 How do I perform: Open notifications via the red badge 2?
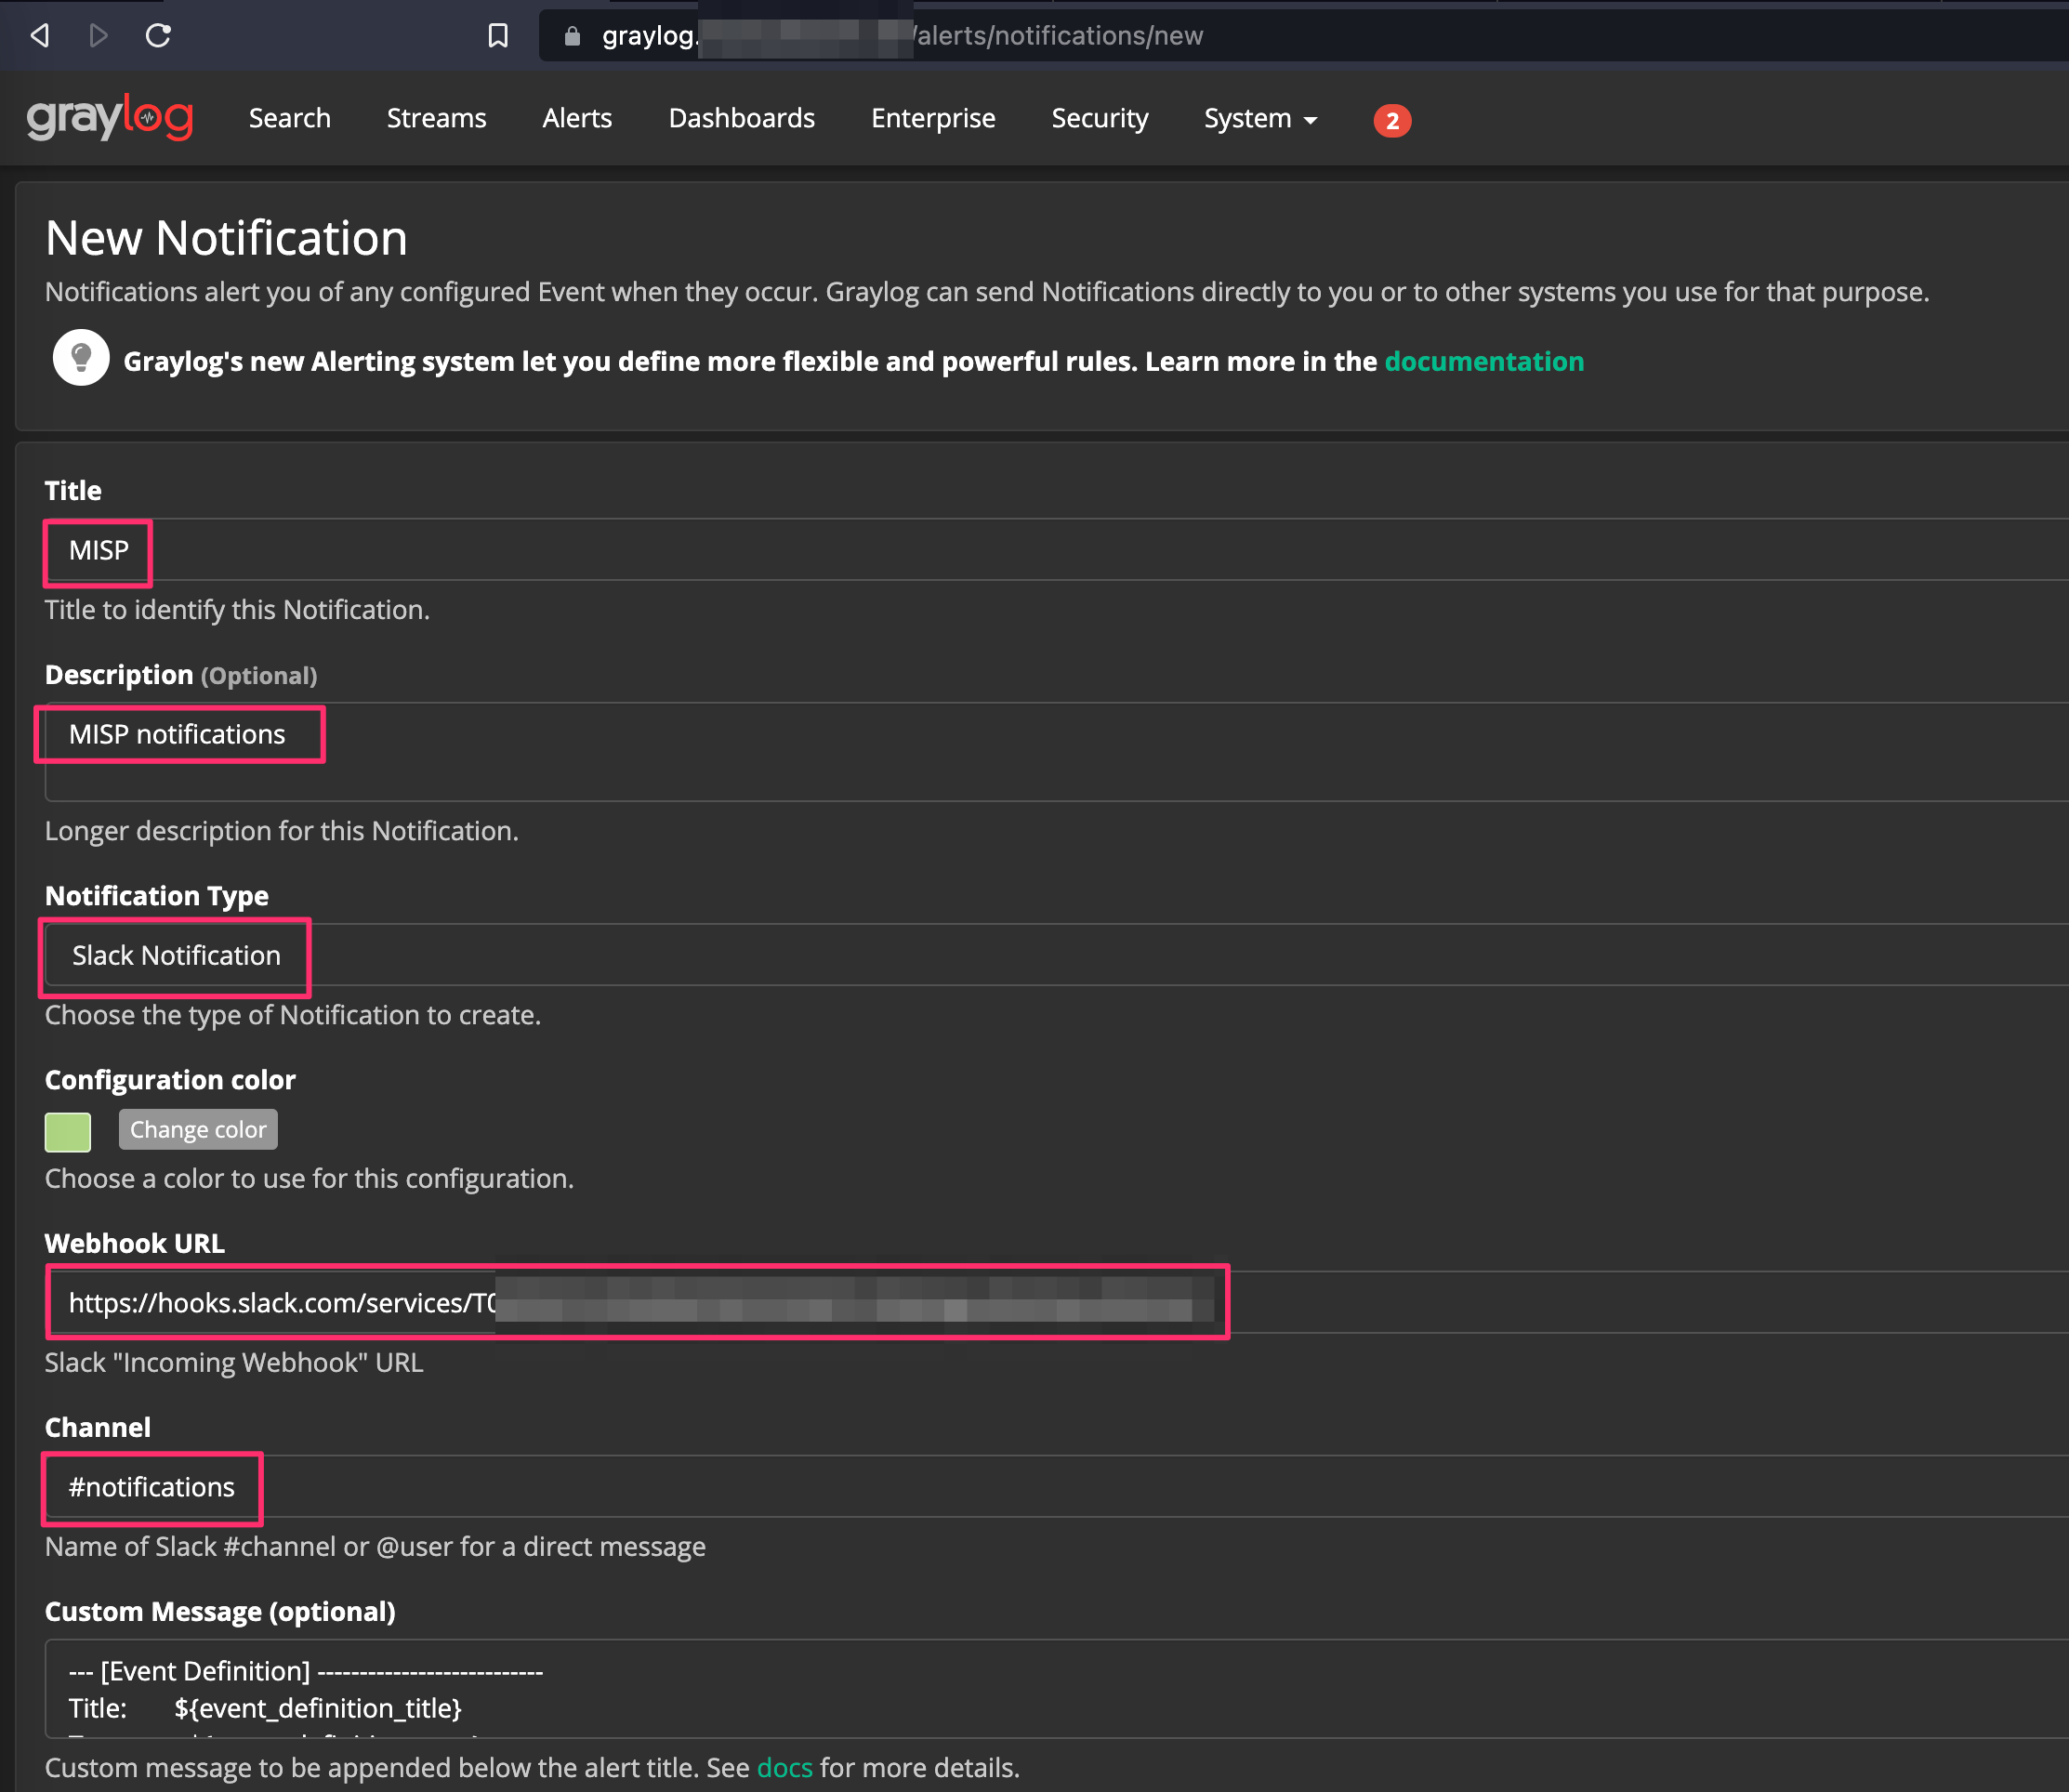(x=1392, y=119)
